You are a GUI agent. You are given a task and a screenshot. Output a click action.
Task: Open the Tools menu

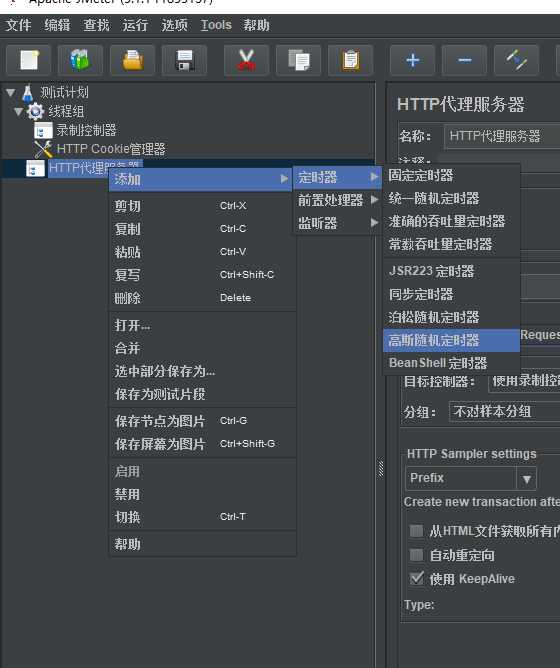[216, 25]
